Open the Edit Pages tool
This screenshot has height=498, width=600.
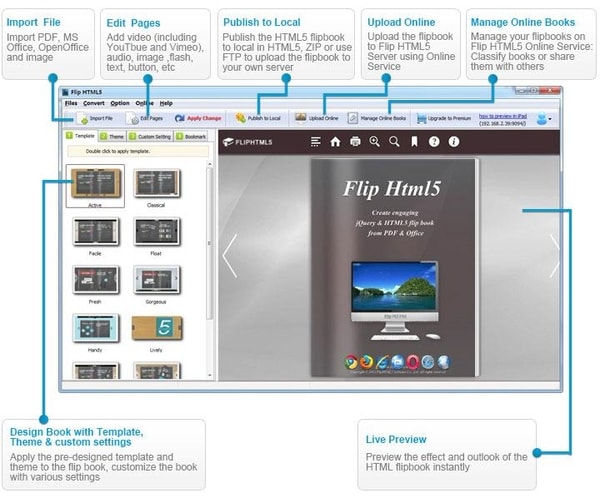[x=145, y=118]
